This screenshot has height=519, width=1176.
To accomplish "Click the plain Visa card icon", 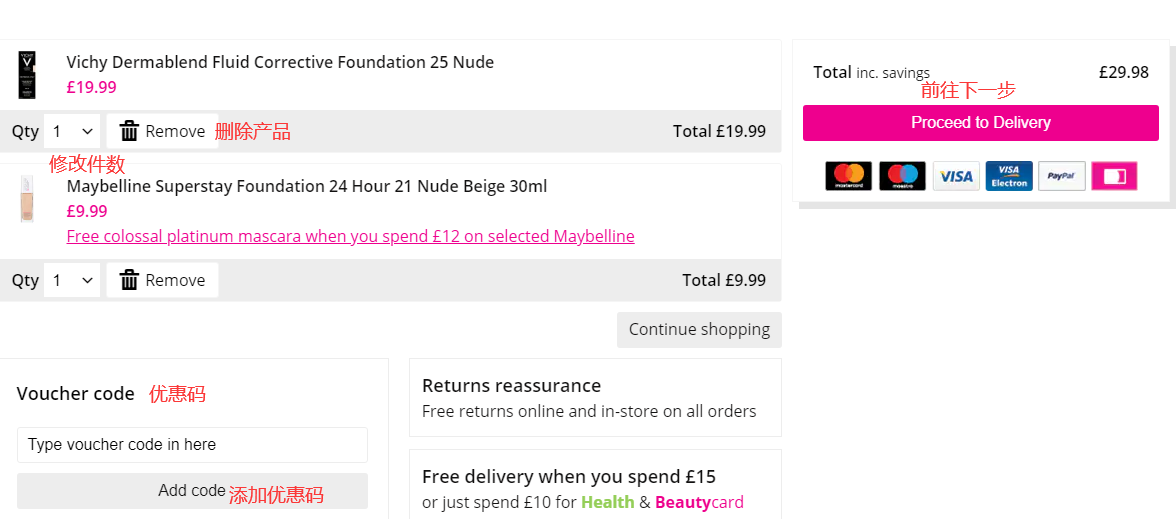I will click(956, 176).
